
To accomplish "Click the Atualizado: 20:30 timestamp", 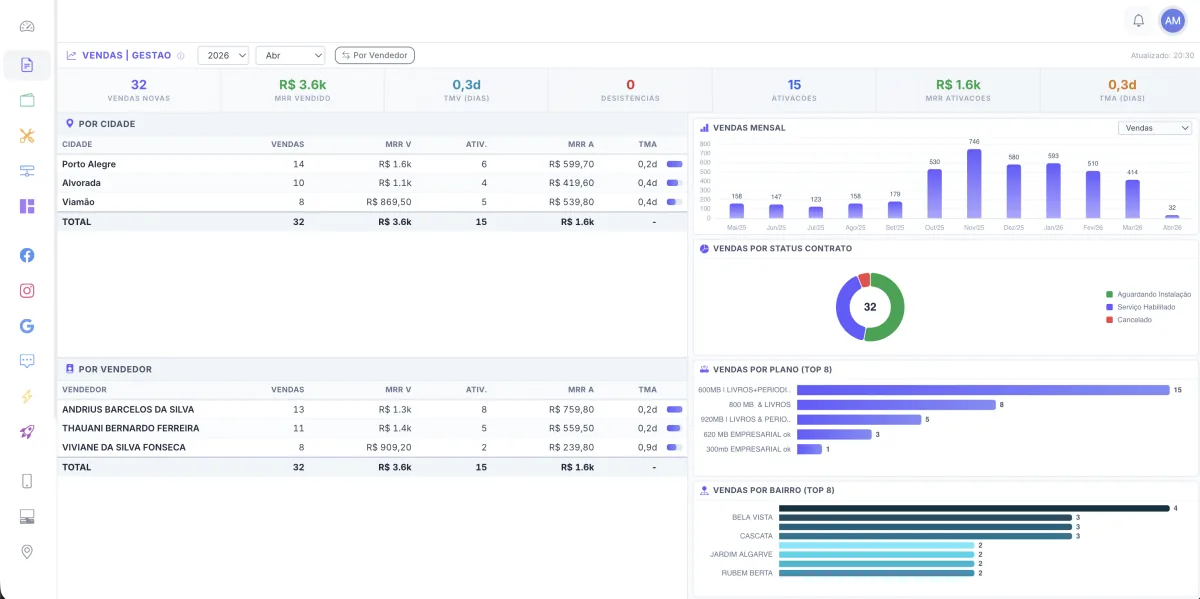I will [1162, 56].
